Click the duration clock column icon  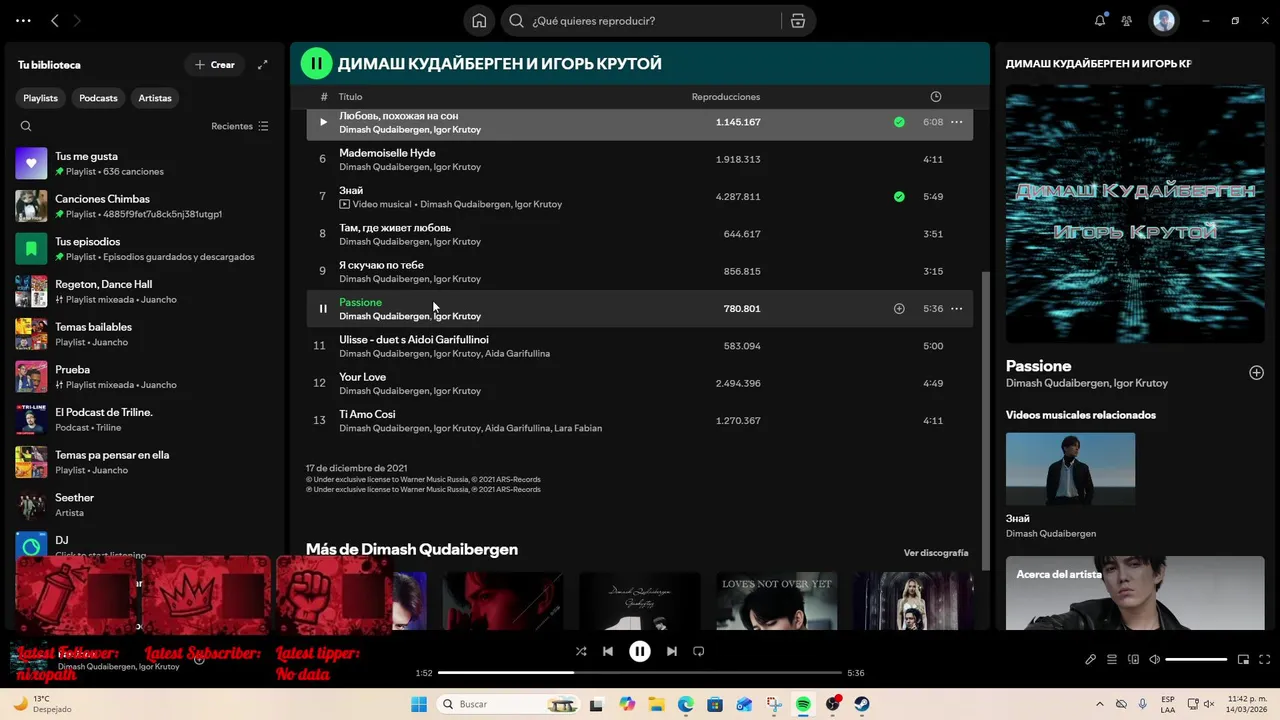pyautogui.click(x=936, y=97)
